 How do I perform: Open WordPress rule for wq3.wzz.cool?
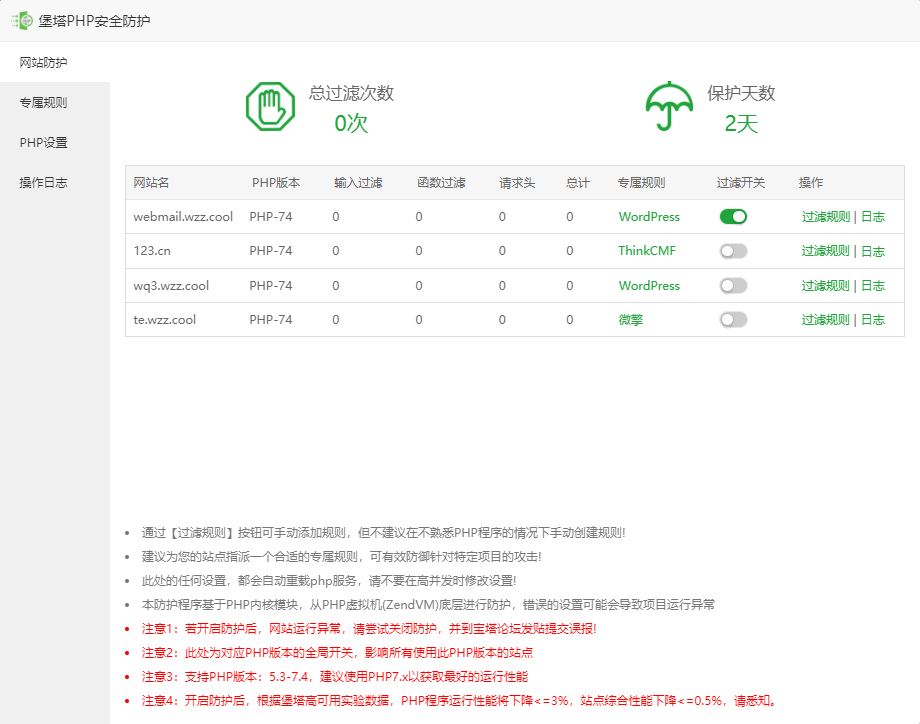coord(649,286)
